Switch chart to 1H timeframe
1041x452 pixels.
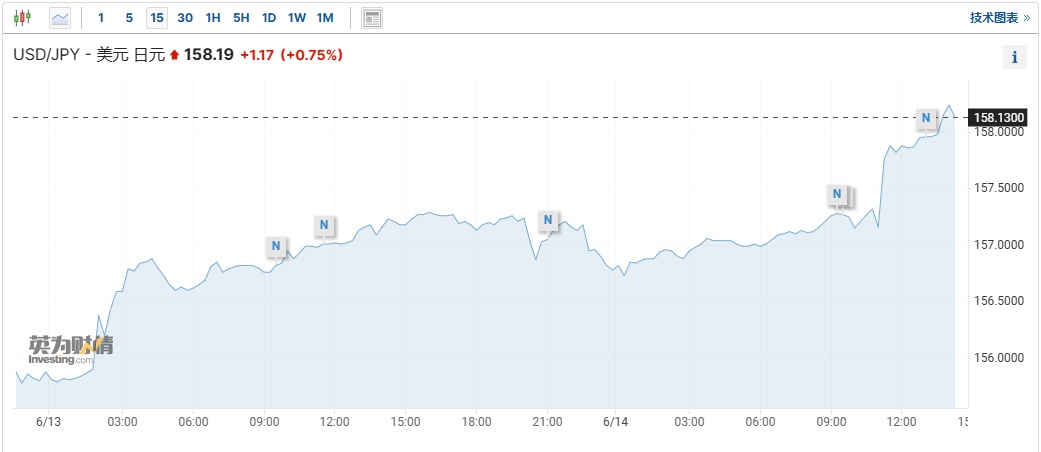[213, 18]
